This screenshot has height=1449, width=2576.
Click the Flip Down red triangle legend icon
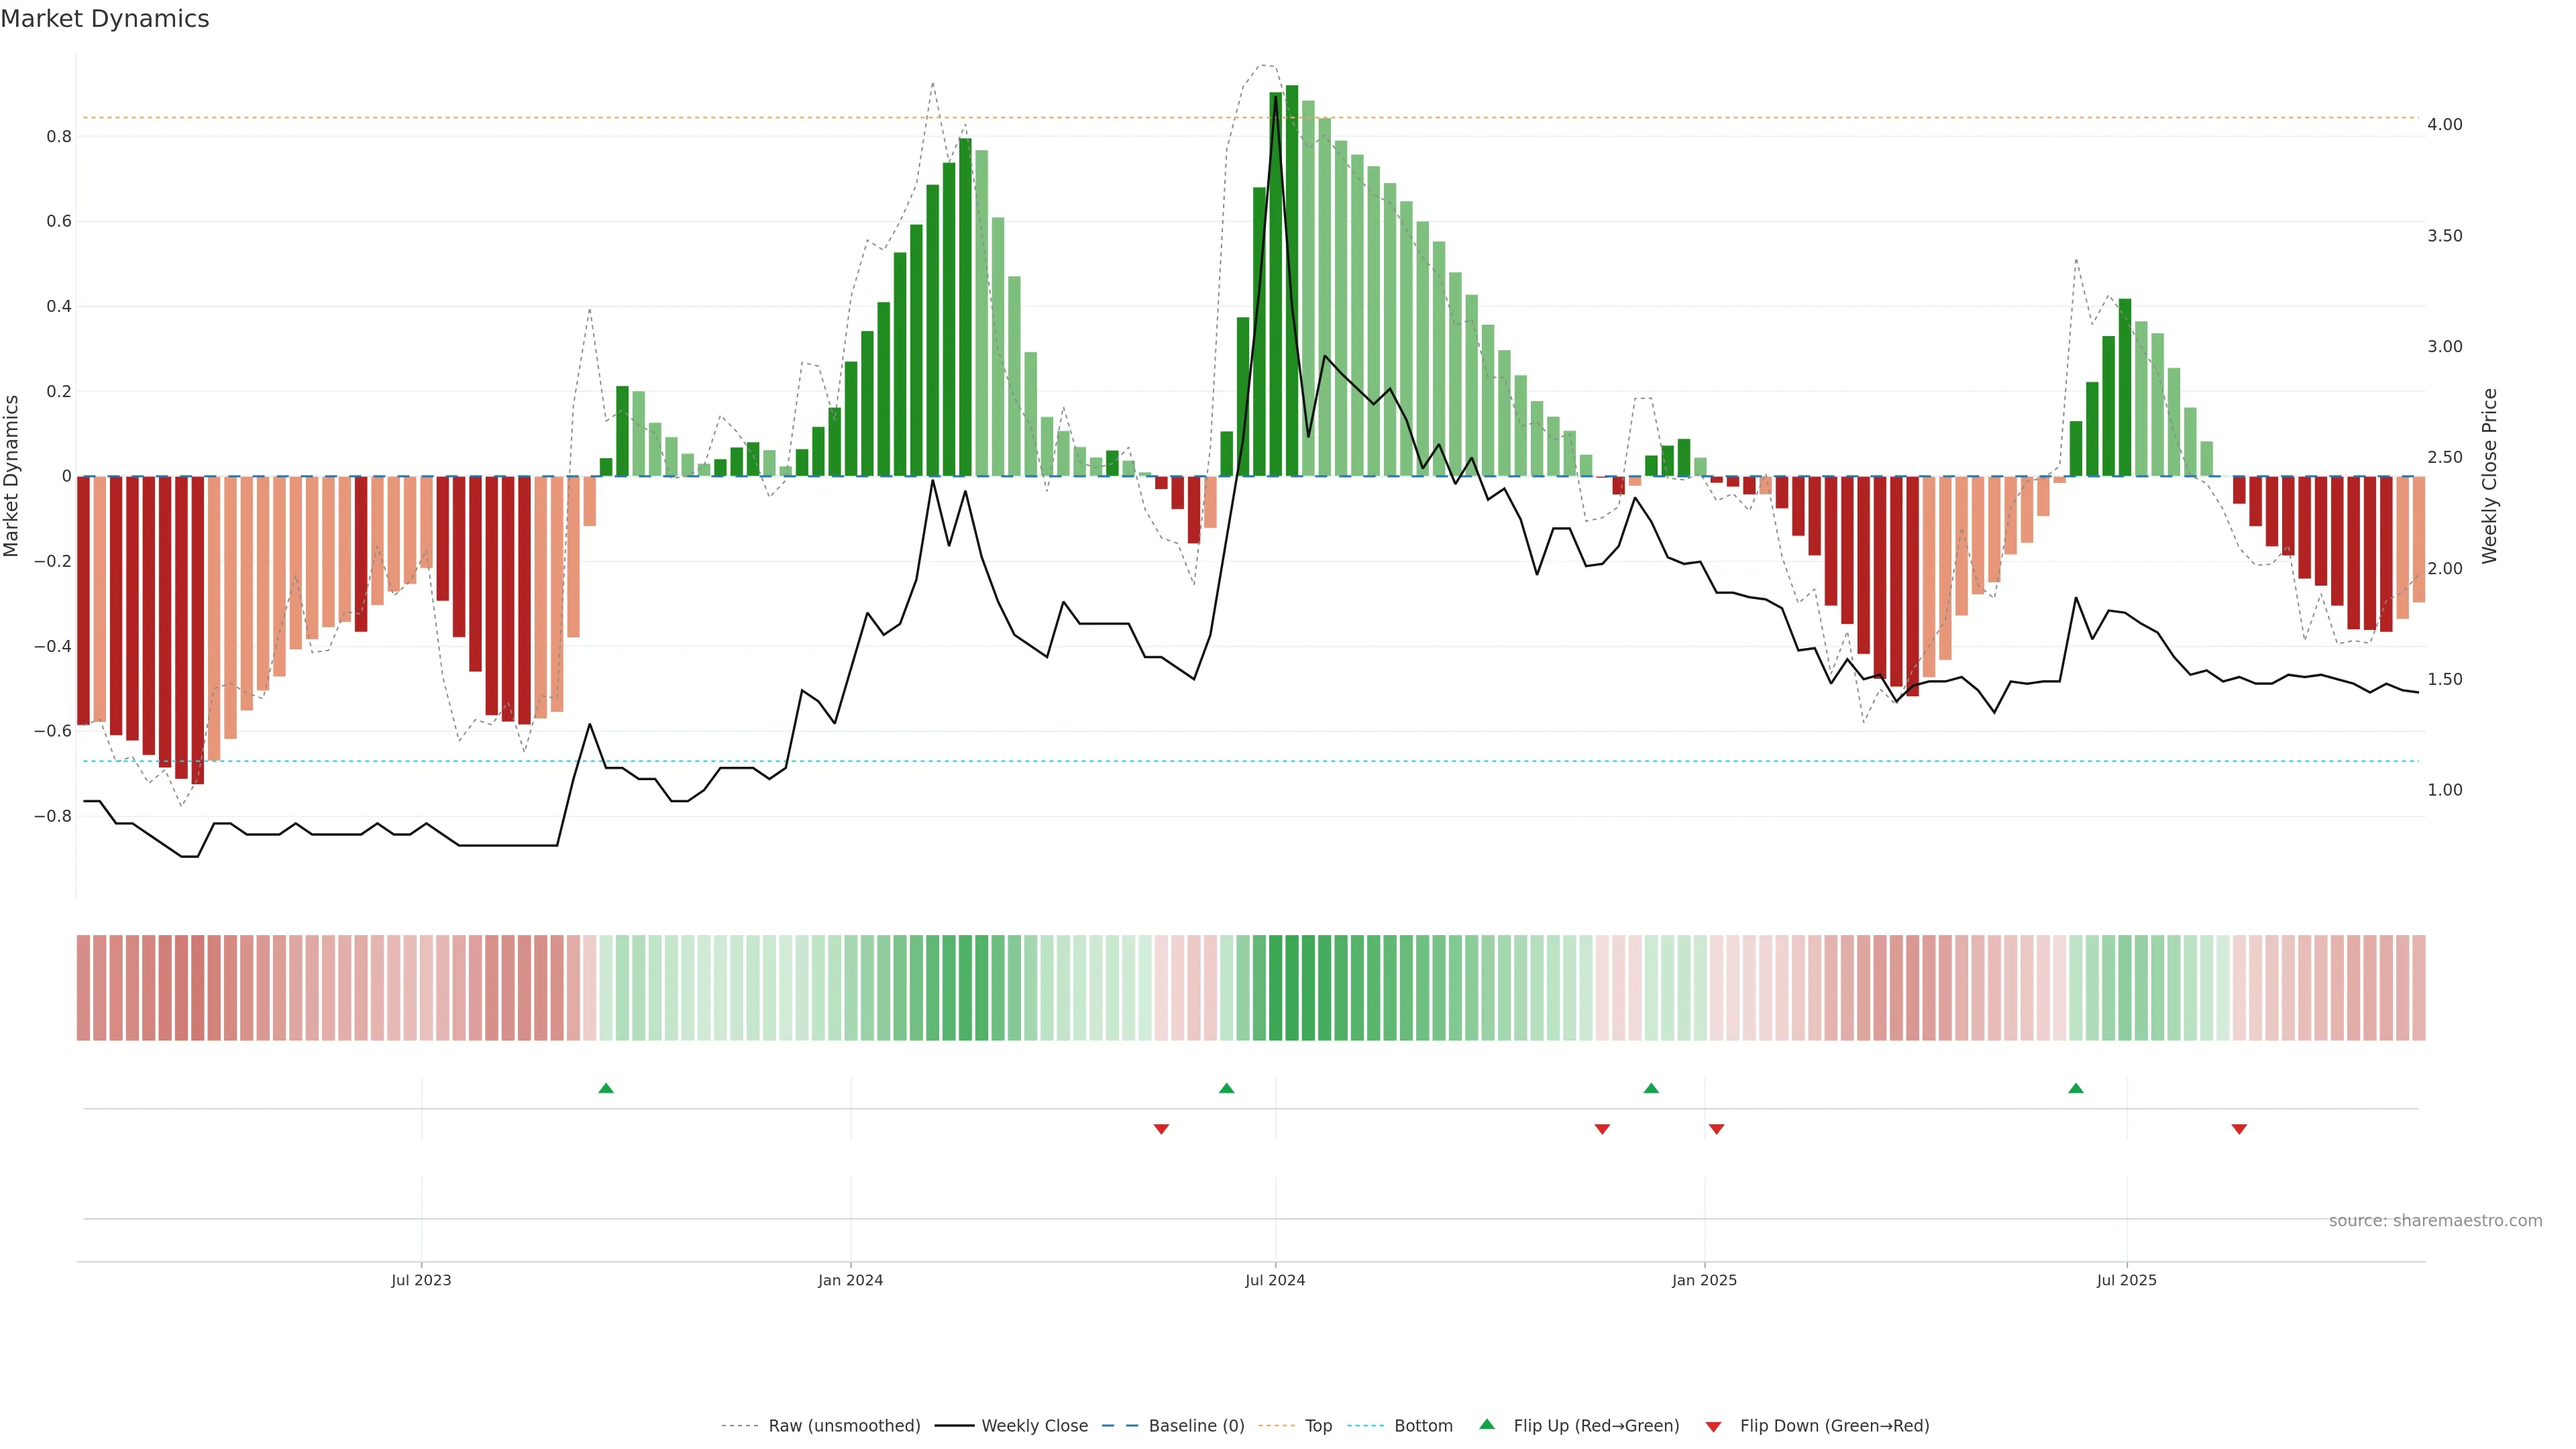(x=1713, y=1426)
